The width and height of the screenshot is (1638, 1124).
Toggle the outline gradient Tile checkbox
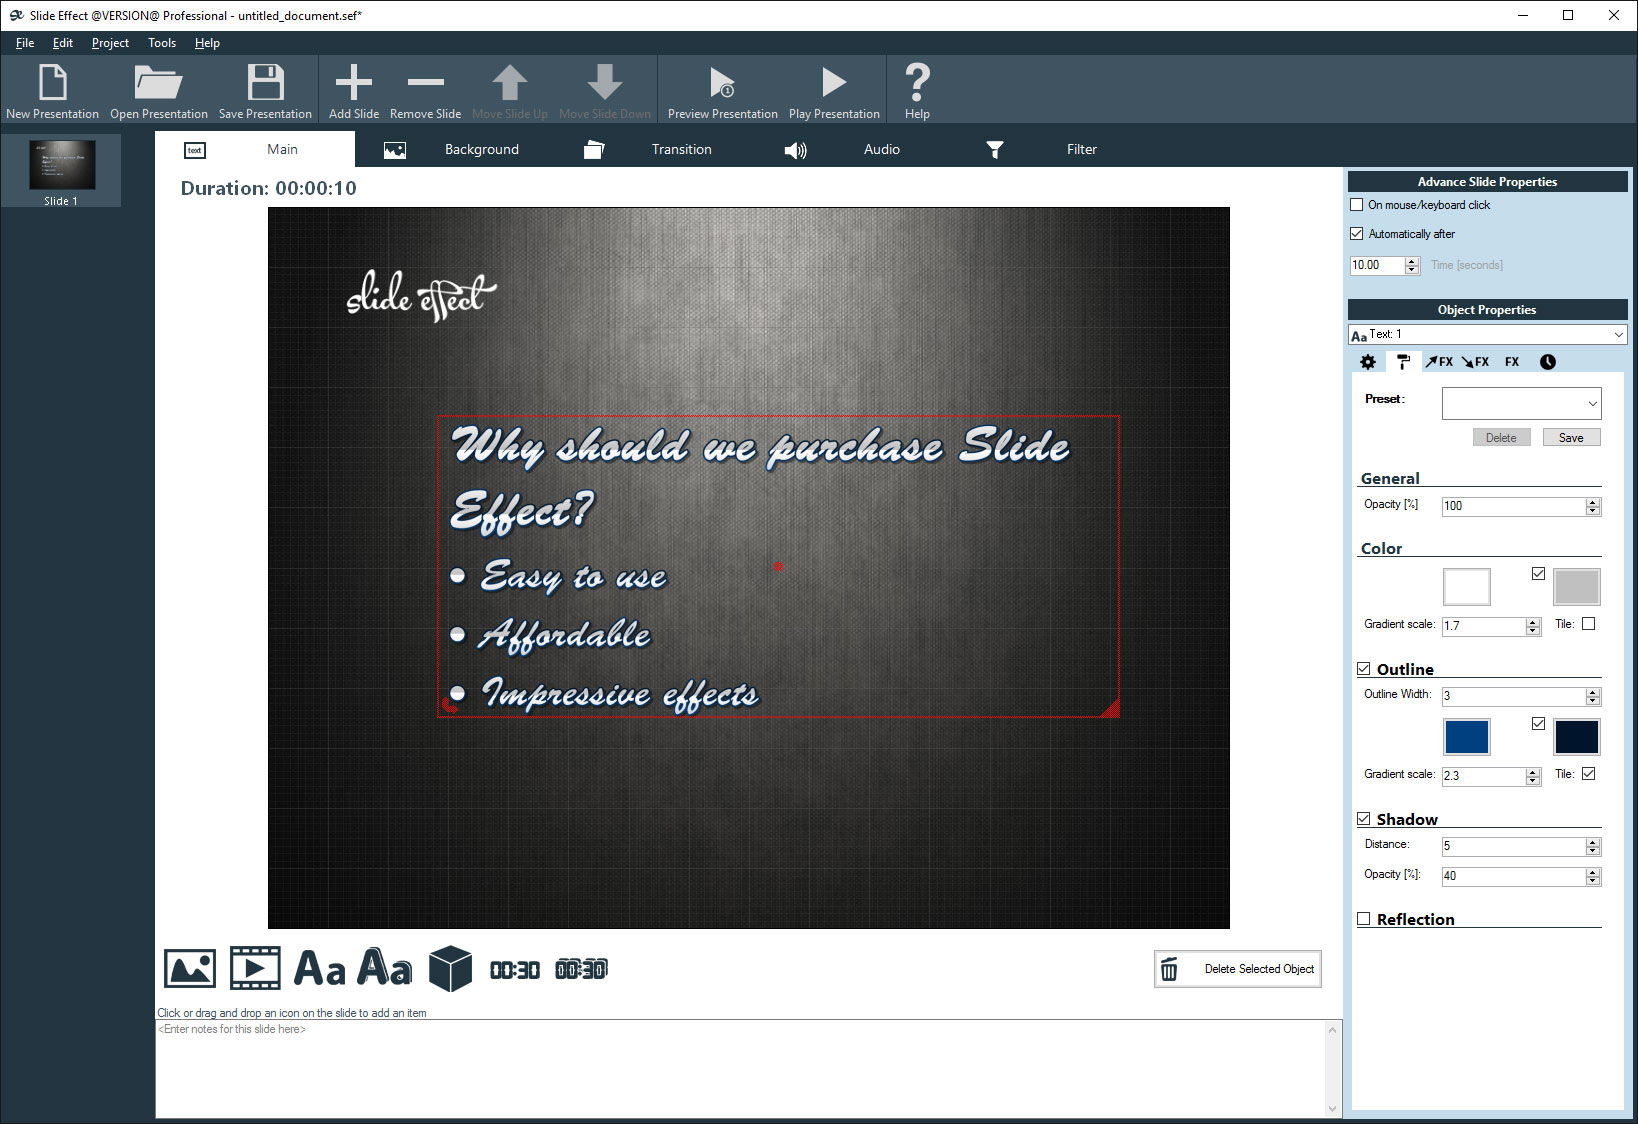click(1588, 773)
